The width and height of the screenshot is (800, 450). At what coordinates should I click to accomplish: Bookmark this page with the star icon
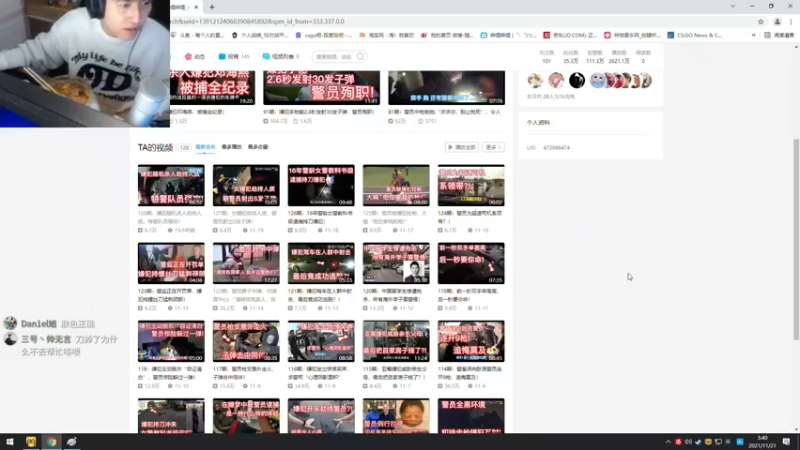point(761,21)
